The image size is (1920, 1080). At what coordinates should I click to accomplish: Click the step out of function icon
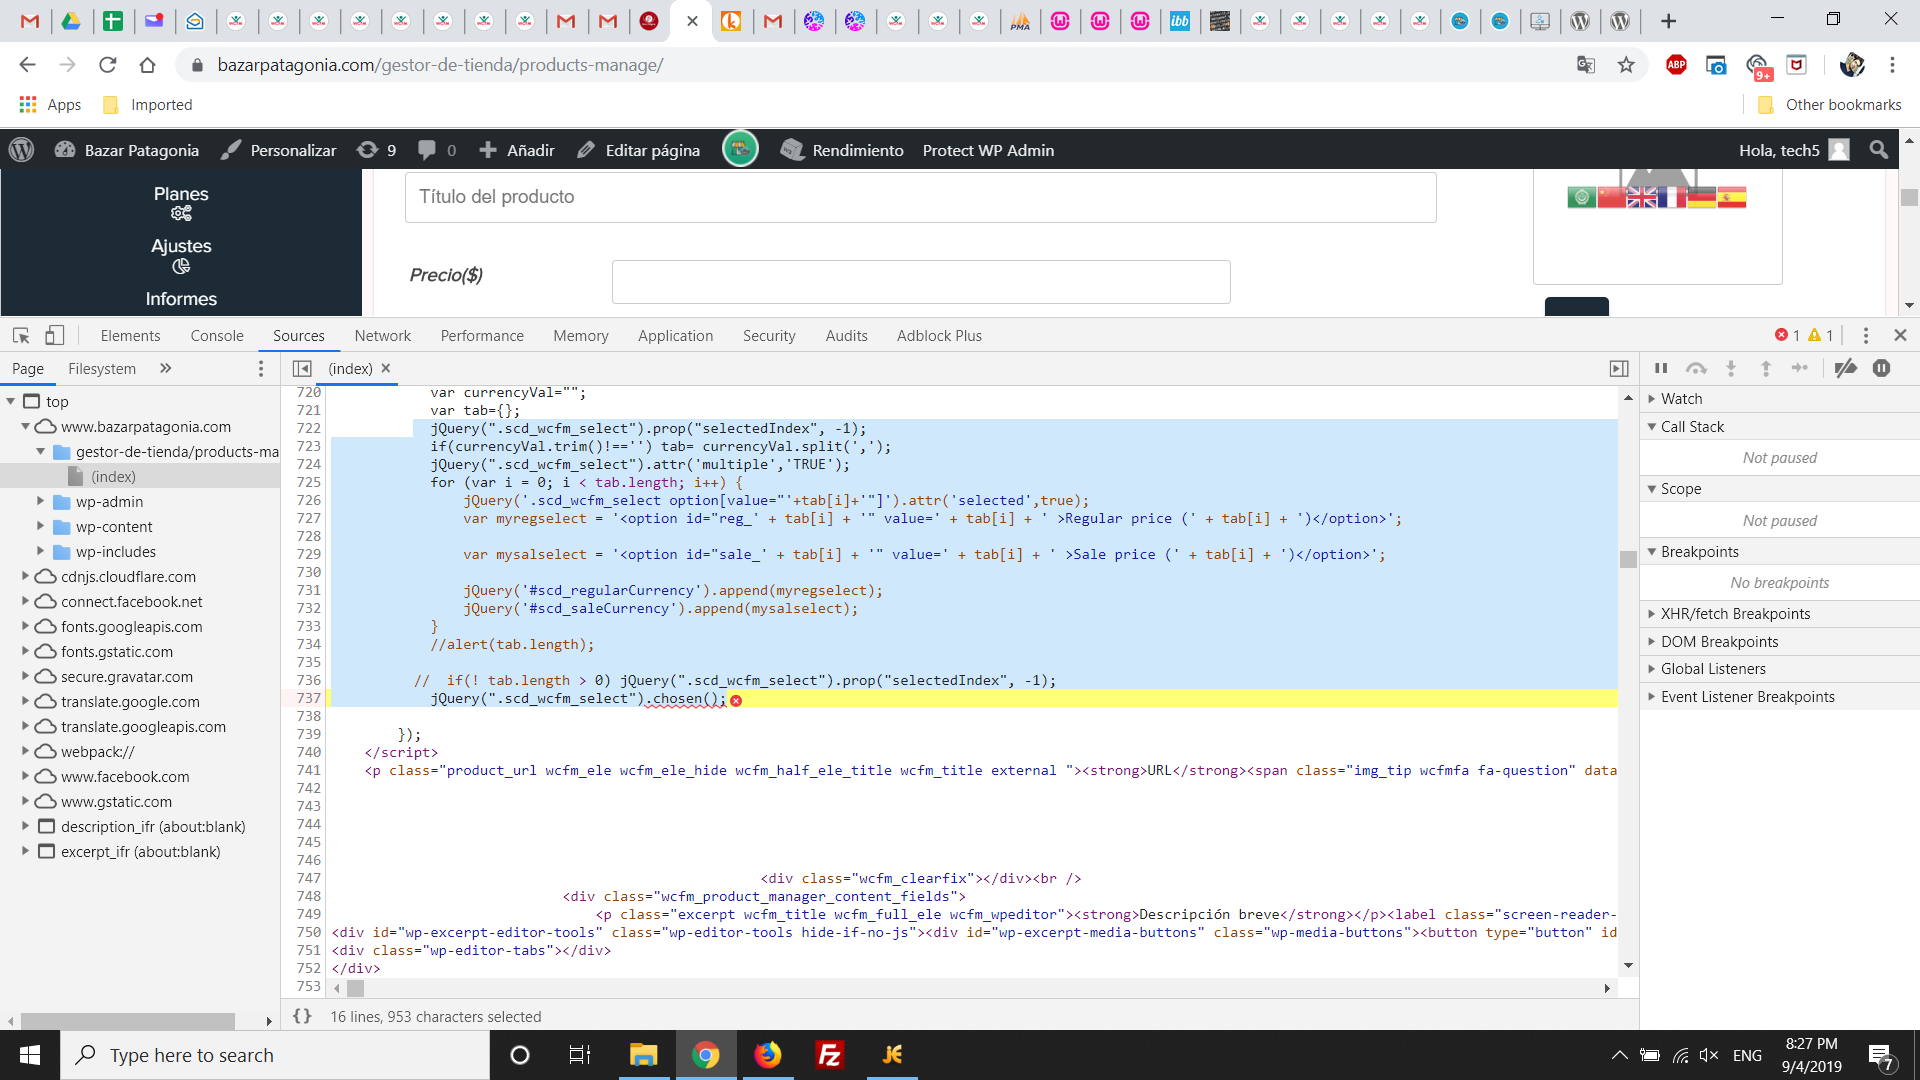click(x=1766, y=368)
